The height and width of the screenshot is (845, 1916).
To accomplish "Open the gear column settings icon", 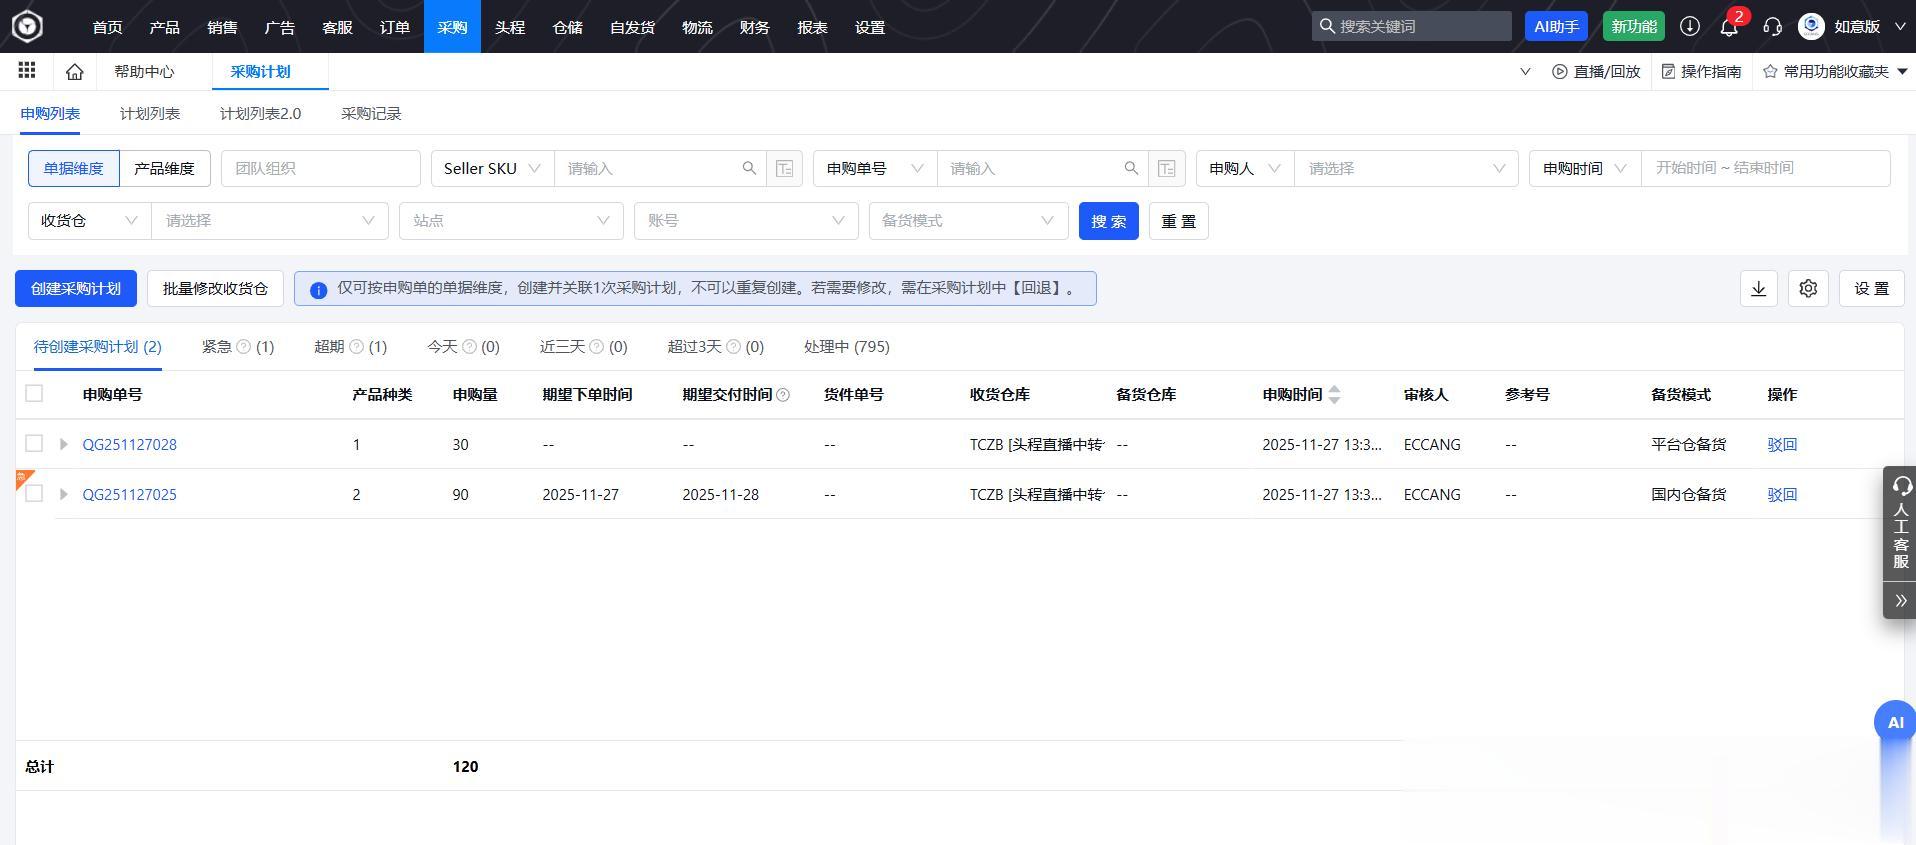I will point(1808,288).
